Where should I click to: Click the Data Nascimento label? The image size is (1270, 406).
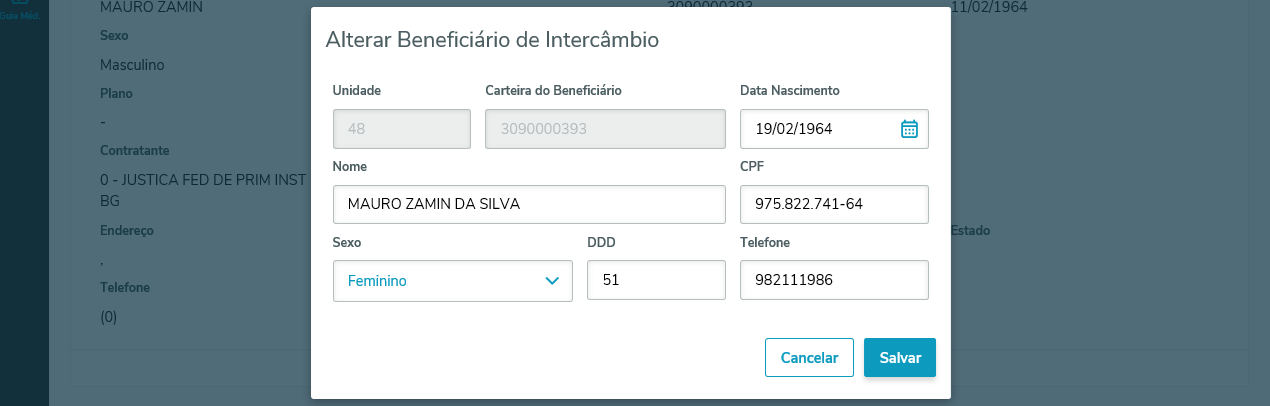tap(789, 90)
